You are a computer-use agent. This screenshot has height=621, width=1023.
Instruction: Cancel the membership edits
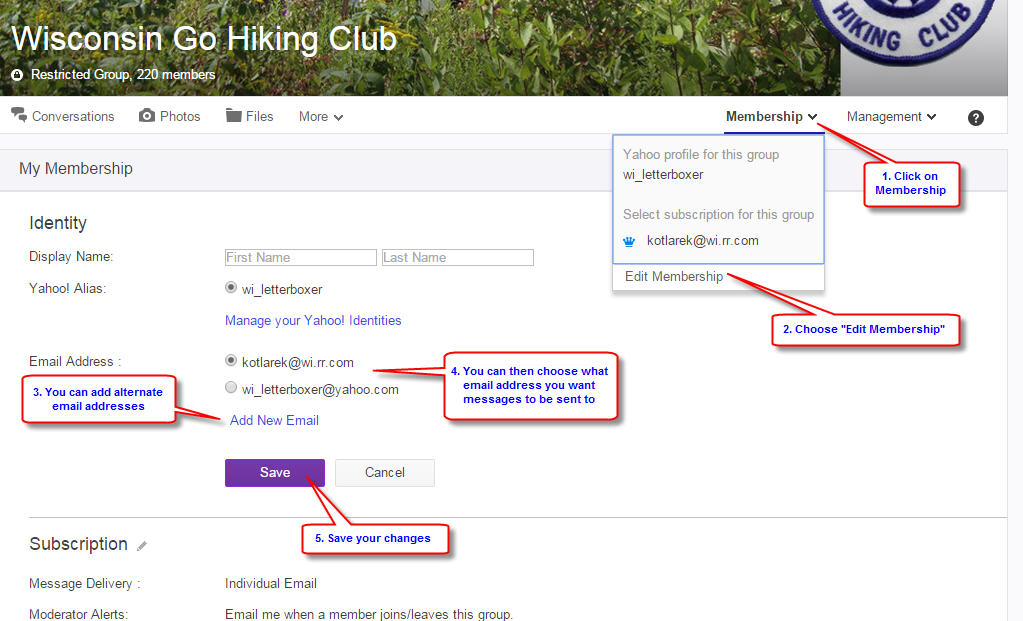[385, 473]
